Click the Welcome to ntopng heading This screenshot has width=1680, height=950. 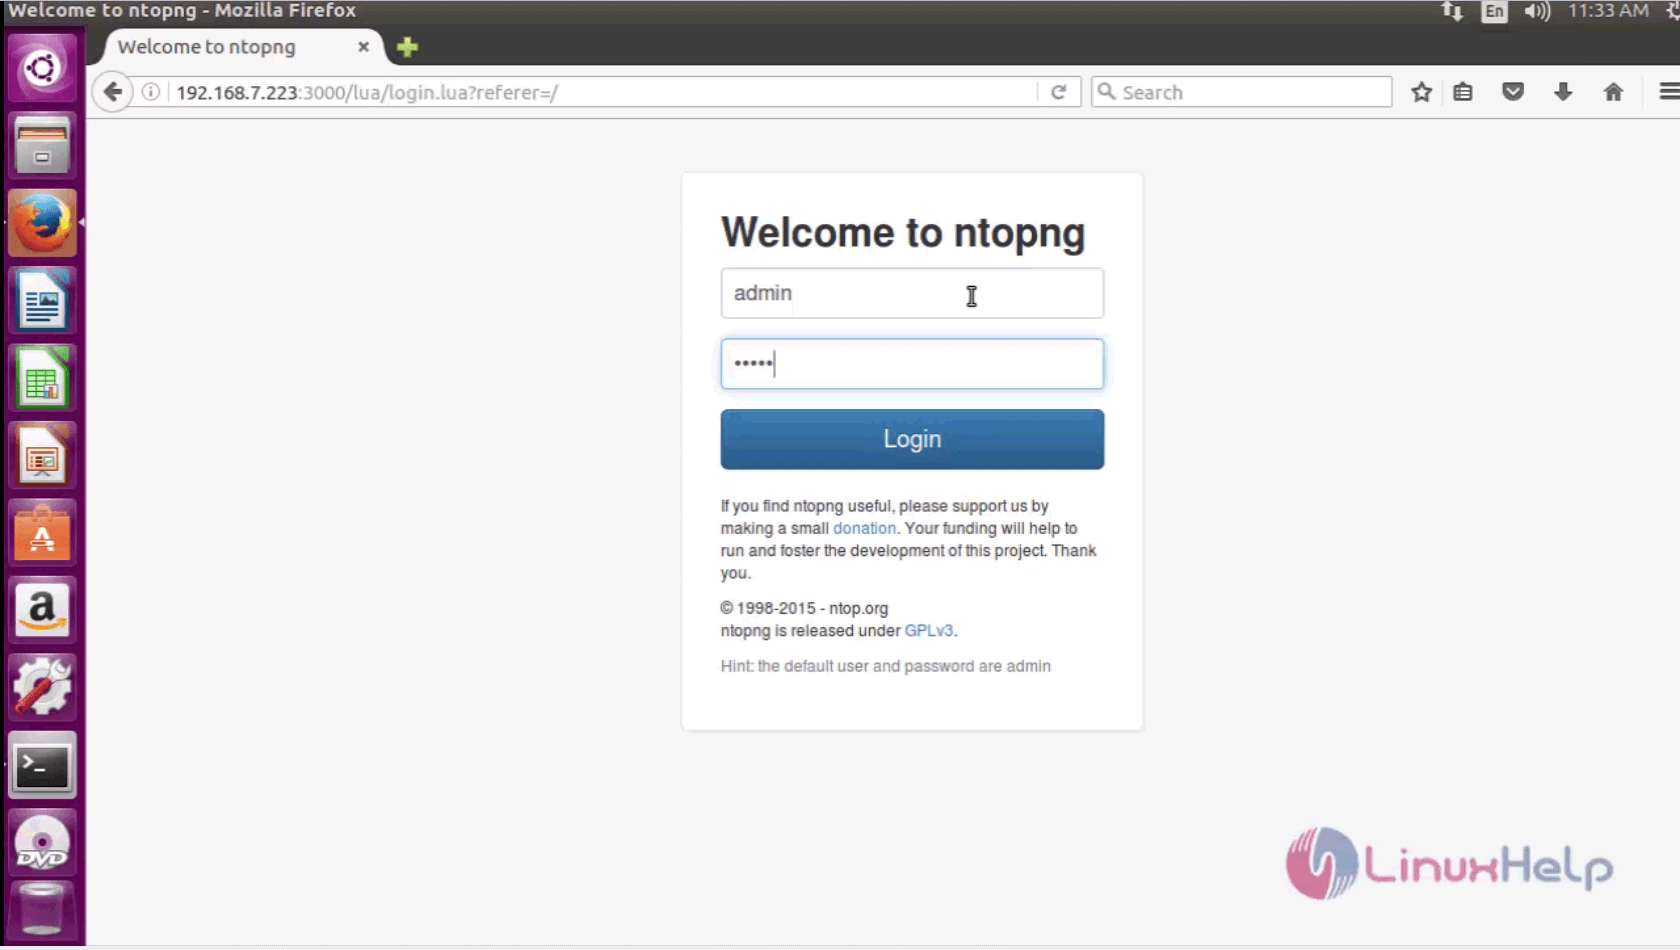click(903, 232)
